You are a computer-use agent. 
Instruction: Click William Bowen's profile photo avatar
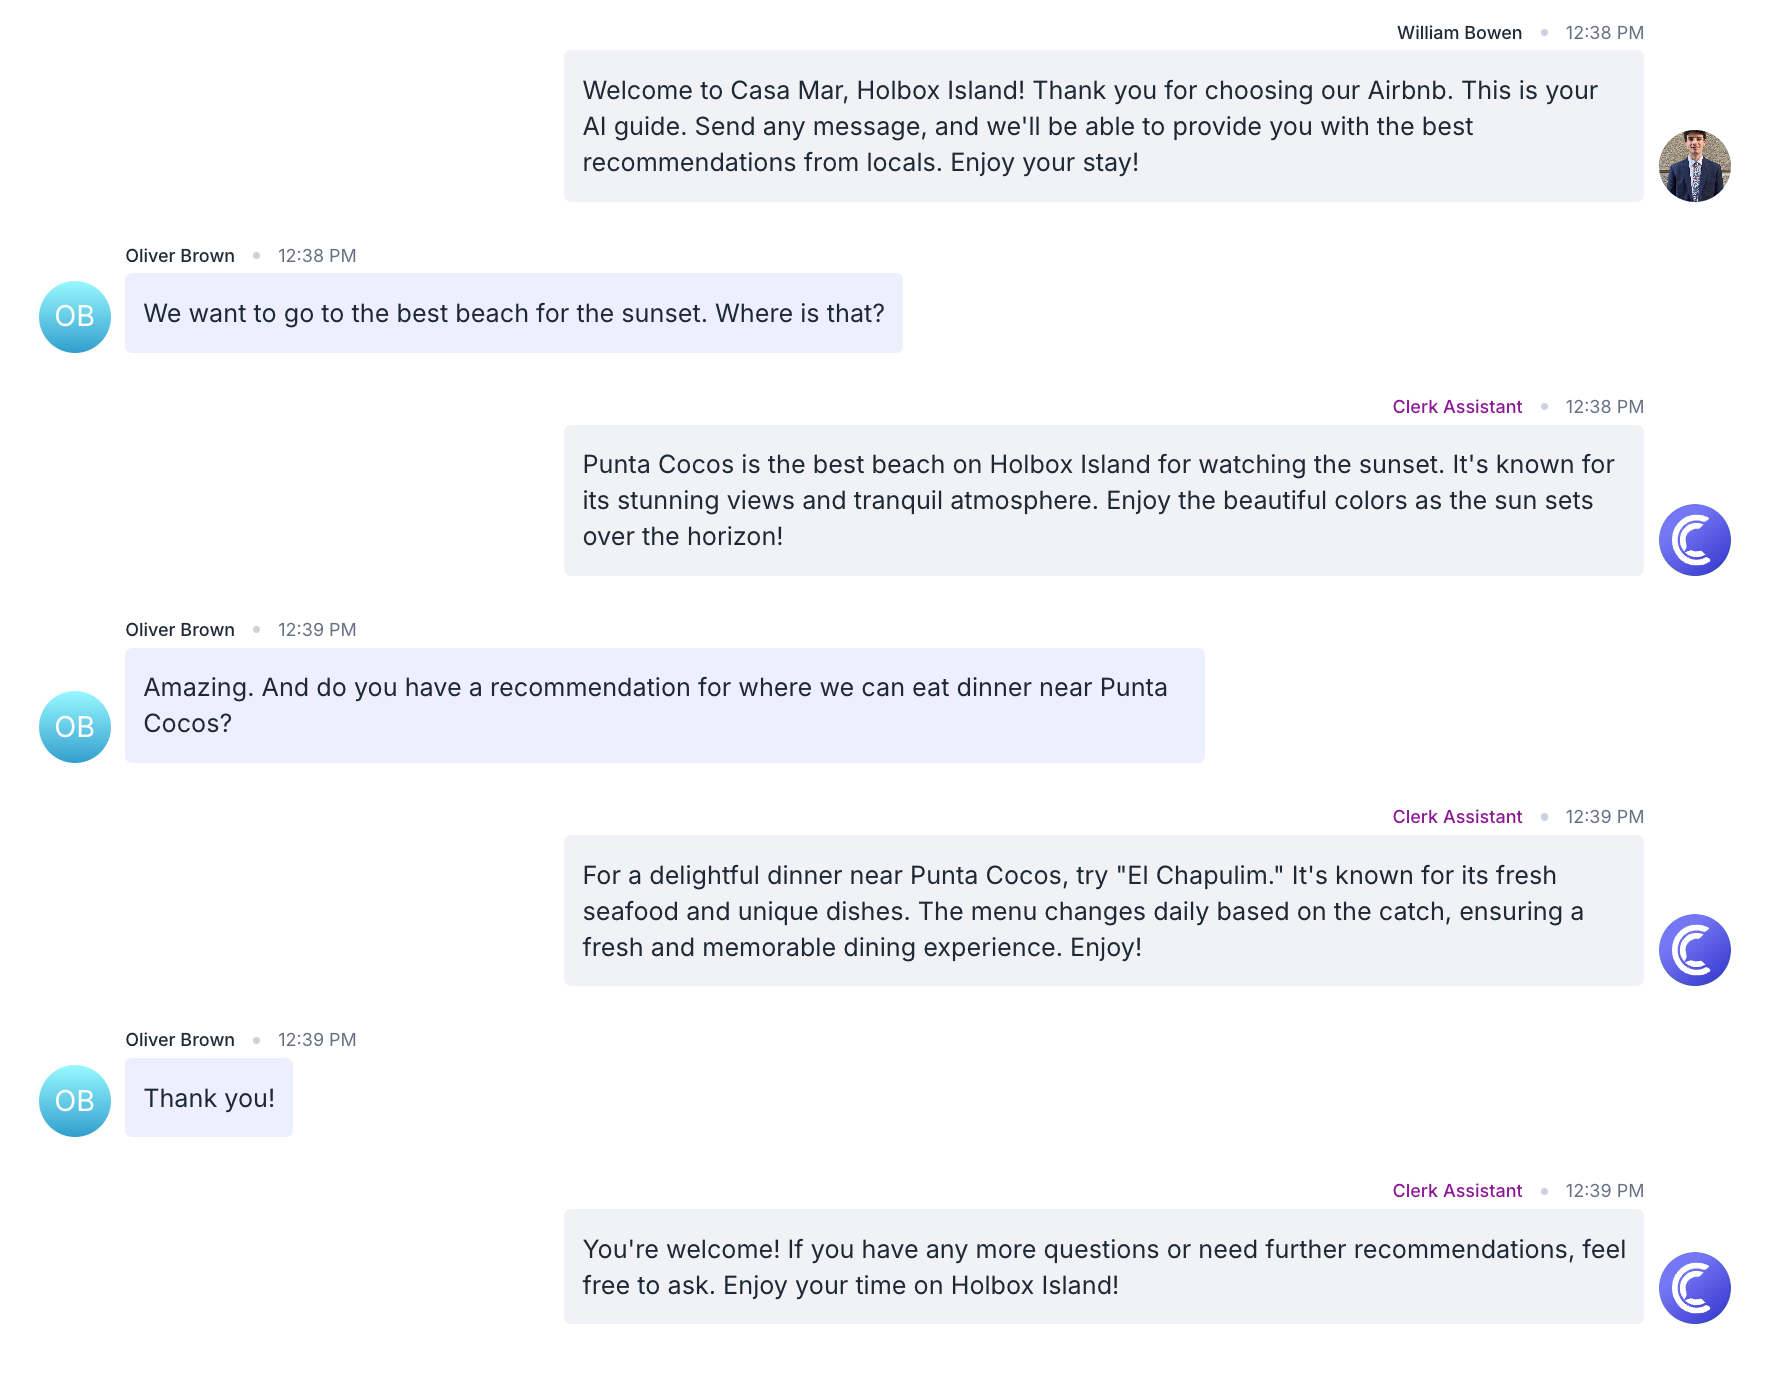pyautogui.click(x=1694, y=166)
